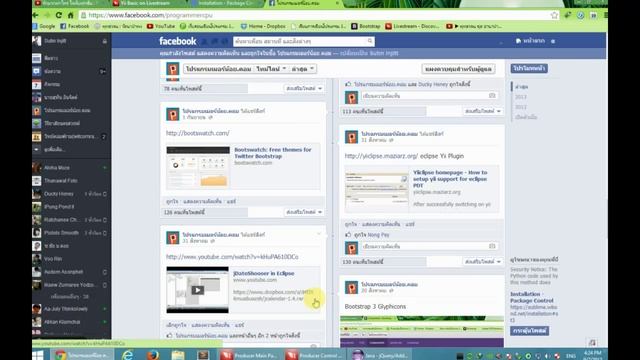
Task: Click the Yiclipse homepage thumbnail
Action: pos(376,190)
